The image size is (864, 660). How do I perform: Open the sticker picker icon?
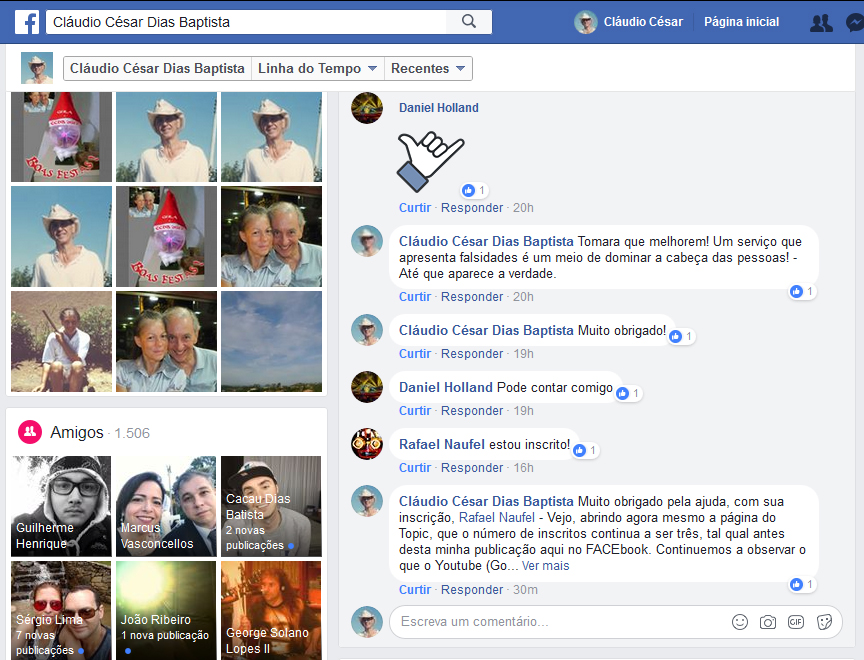click(x=824, y=622)
